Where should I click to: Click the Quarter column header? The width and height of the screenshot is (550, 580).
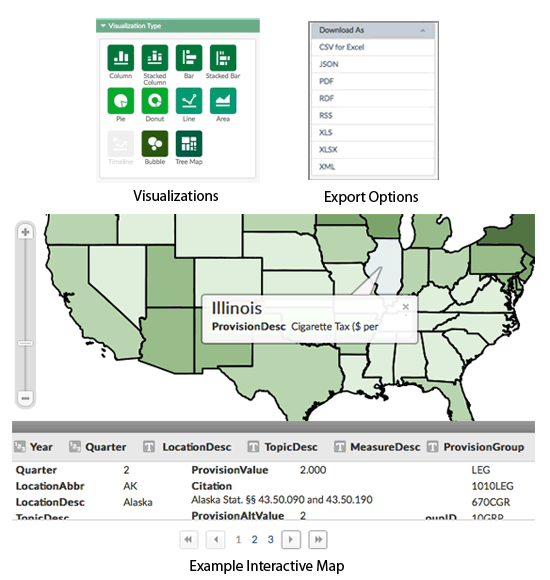click(98, 447)
